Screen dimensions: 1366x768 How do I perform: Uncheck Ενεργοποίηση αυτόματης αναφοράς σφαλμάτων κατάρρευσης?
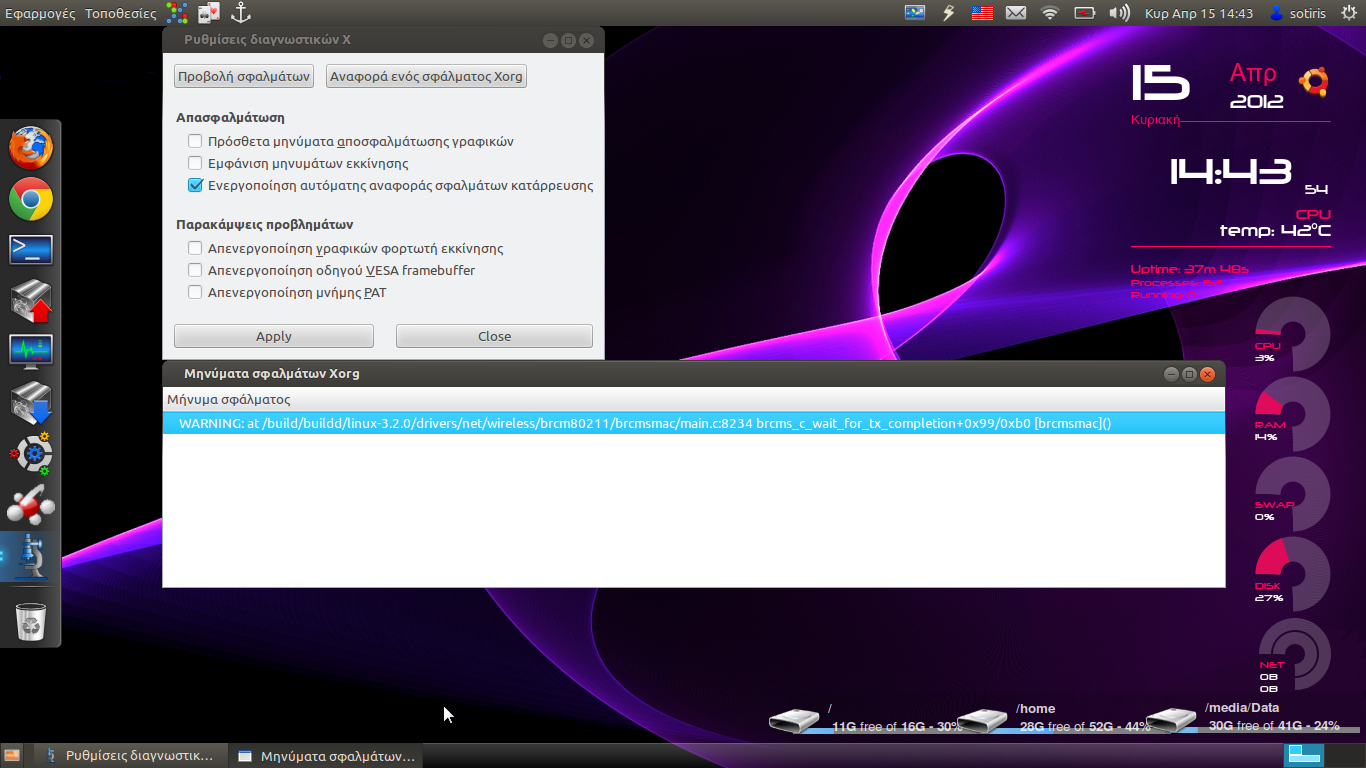(196, 185)
